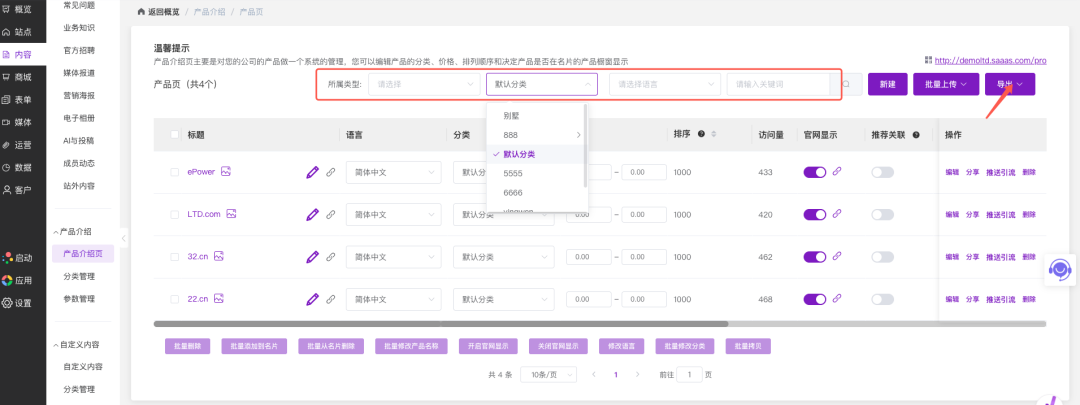Click the purple 新建 button
This screenshot has width=1080, height=405.
click(x=887, y=84)
